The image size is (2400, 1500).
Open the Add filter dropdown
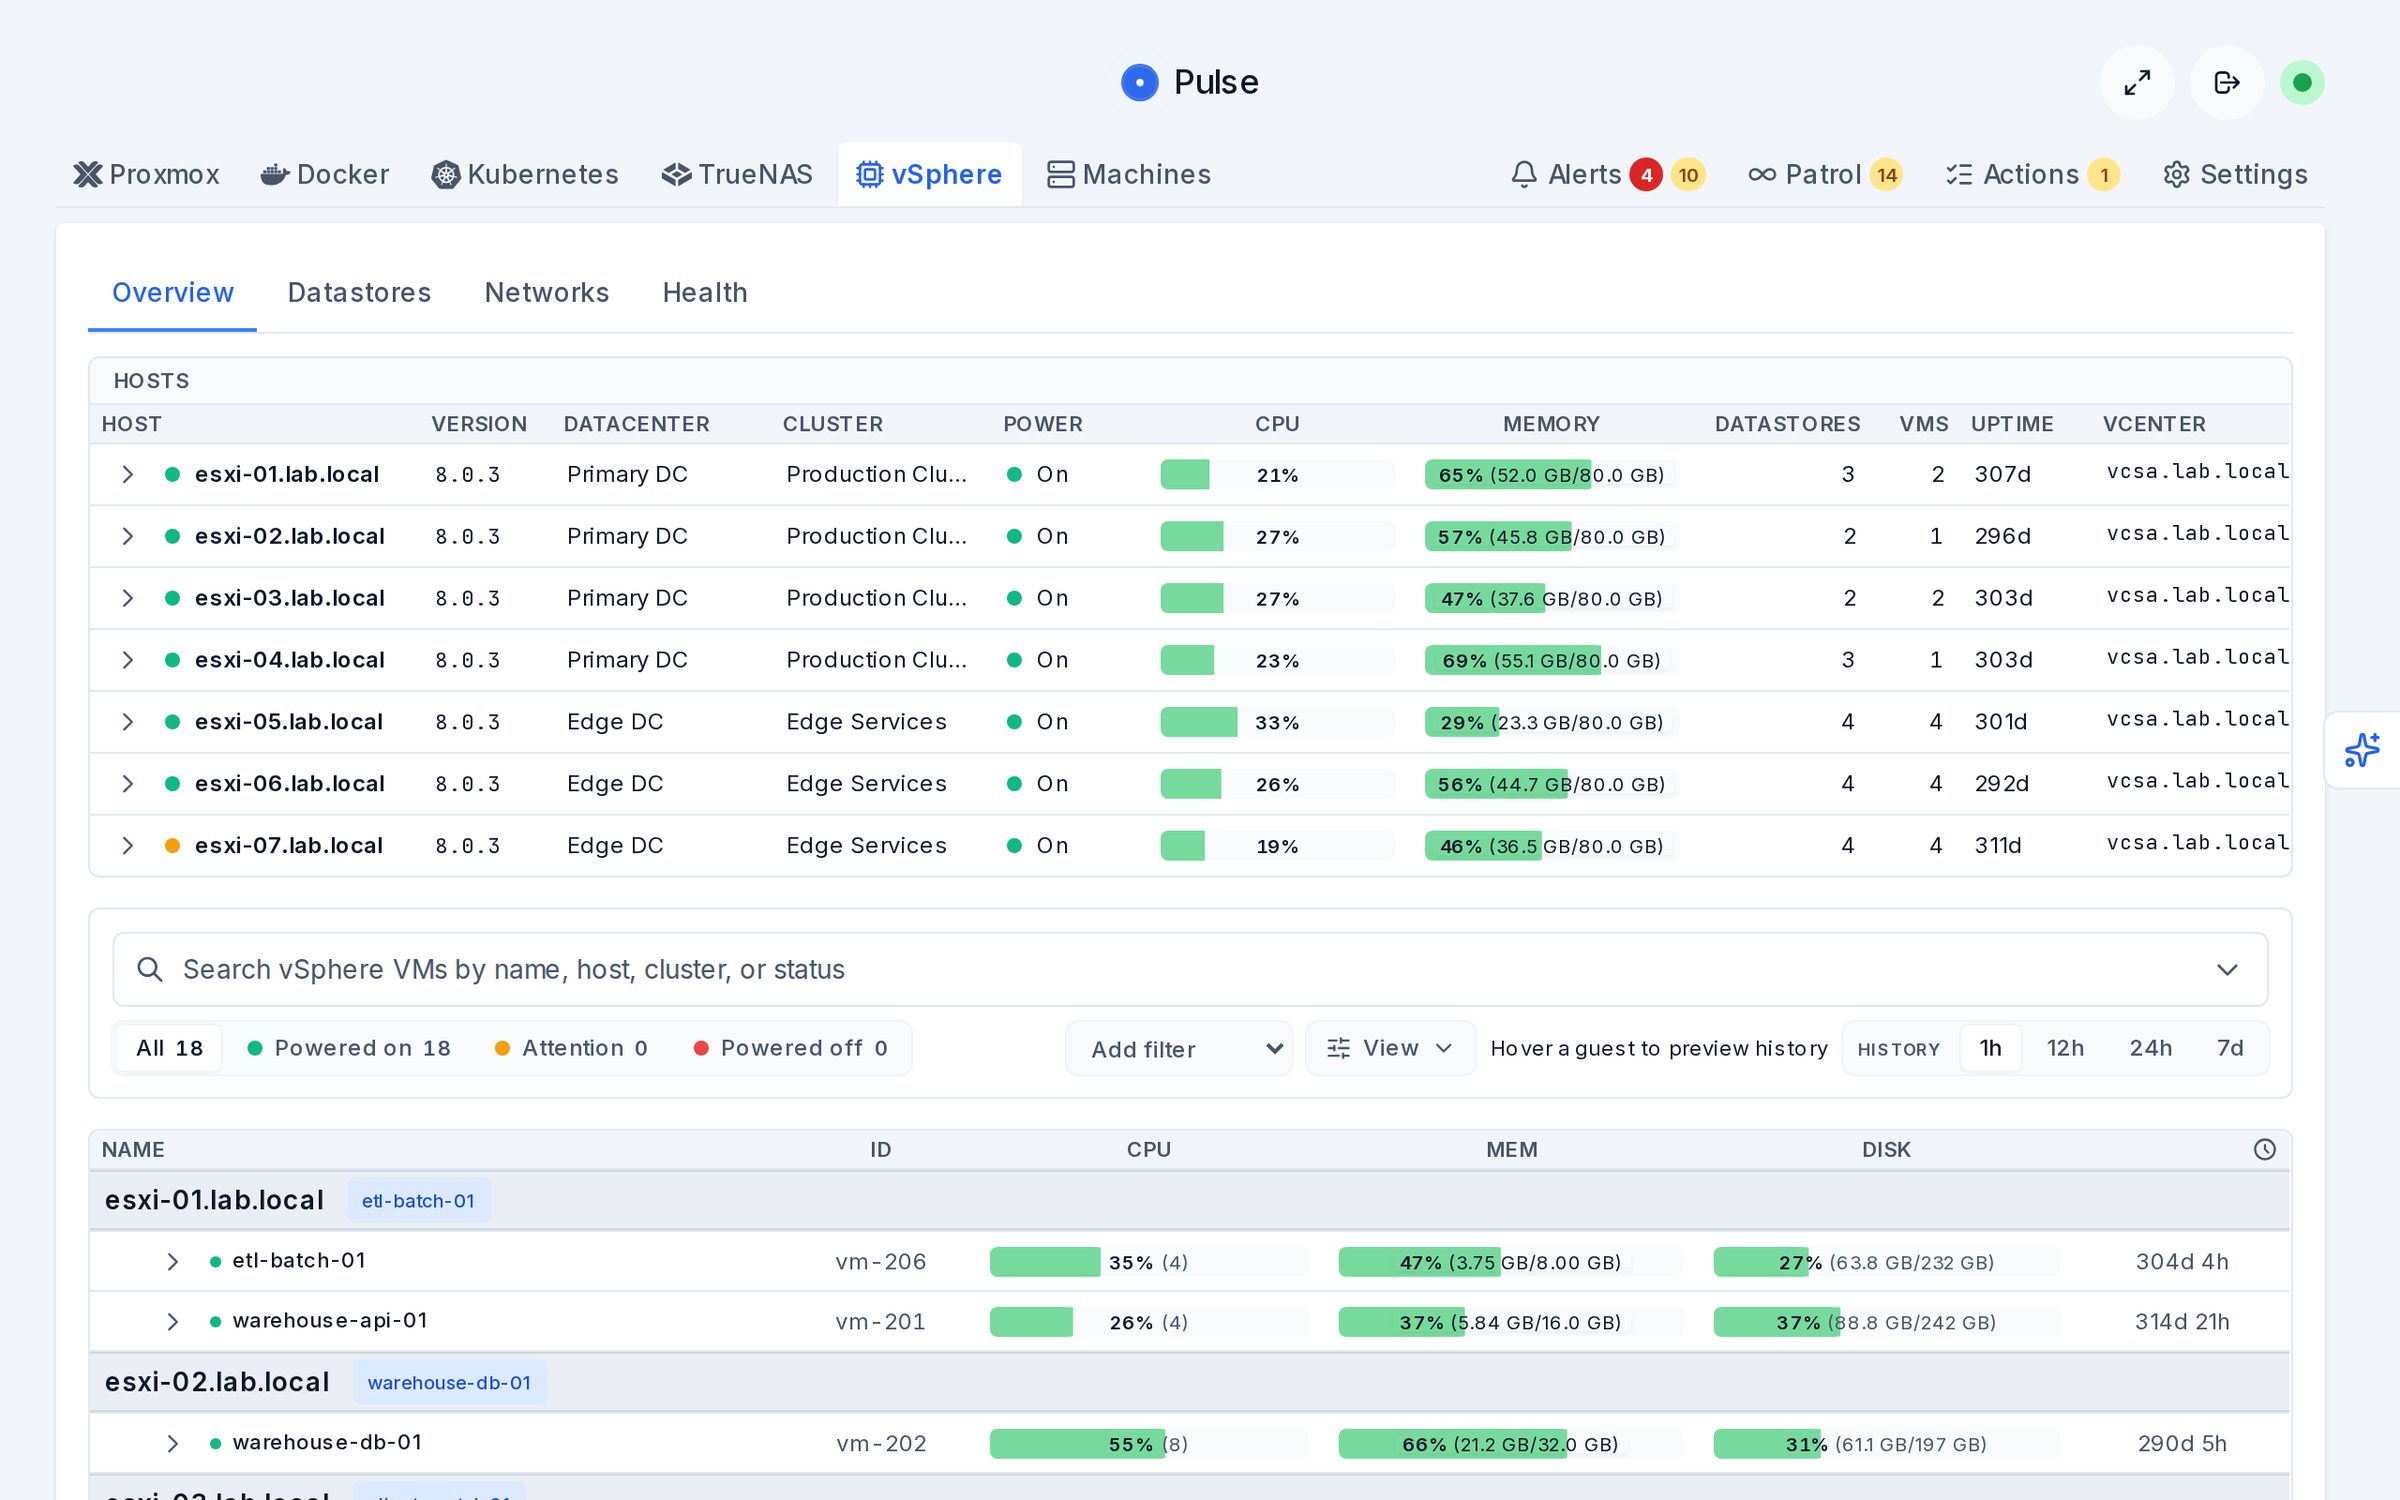coord(1180,1049)
